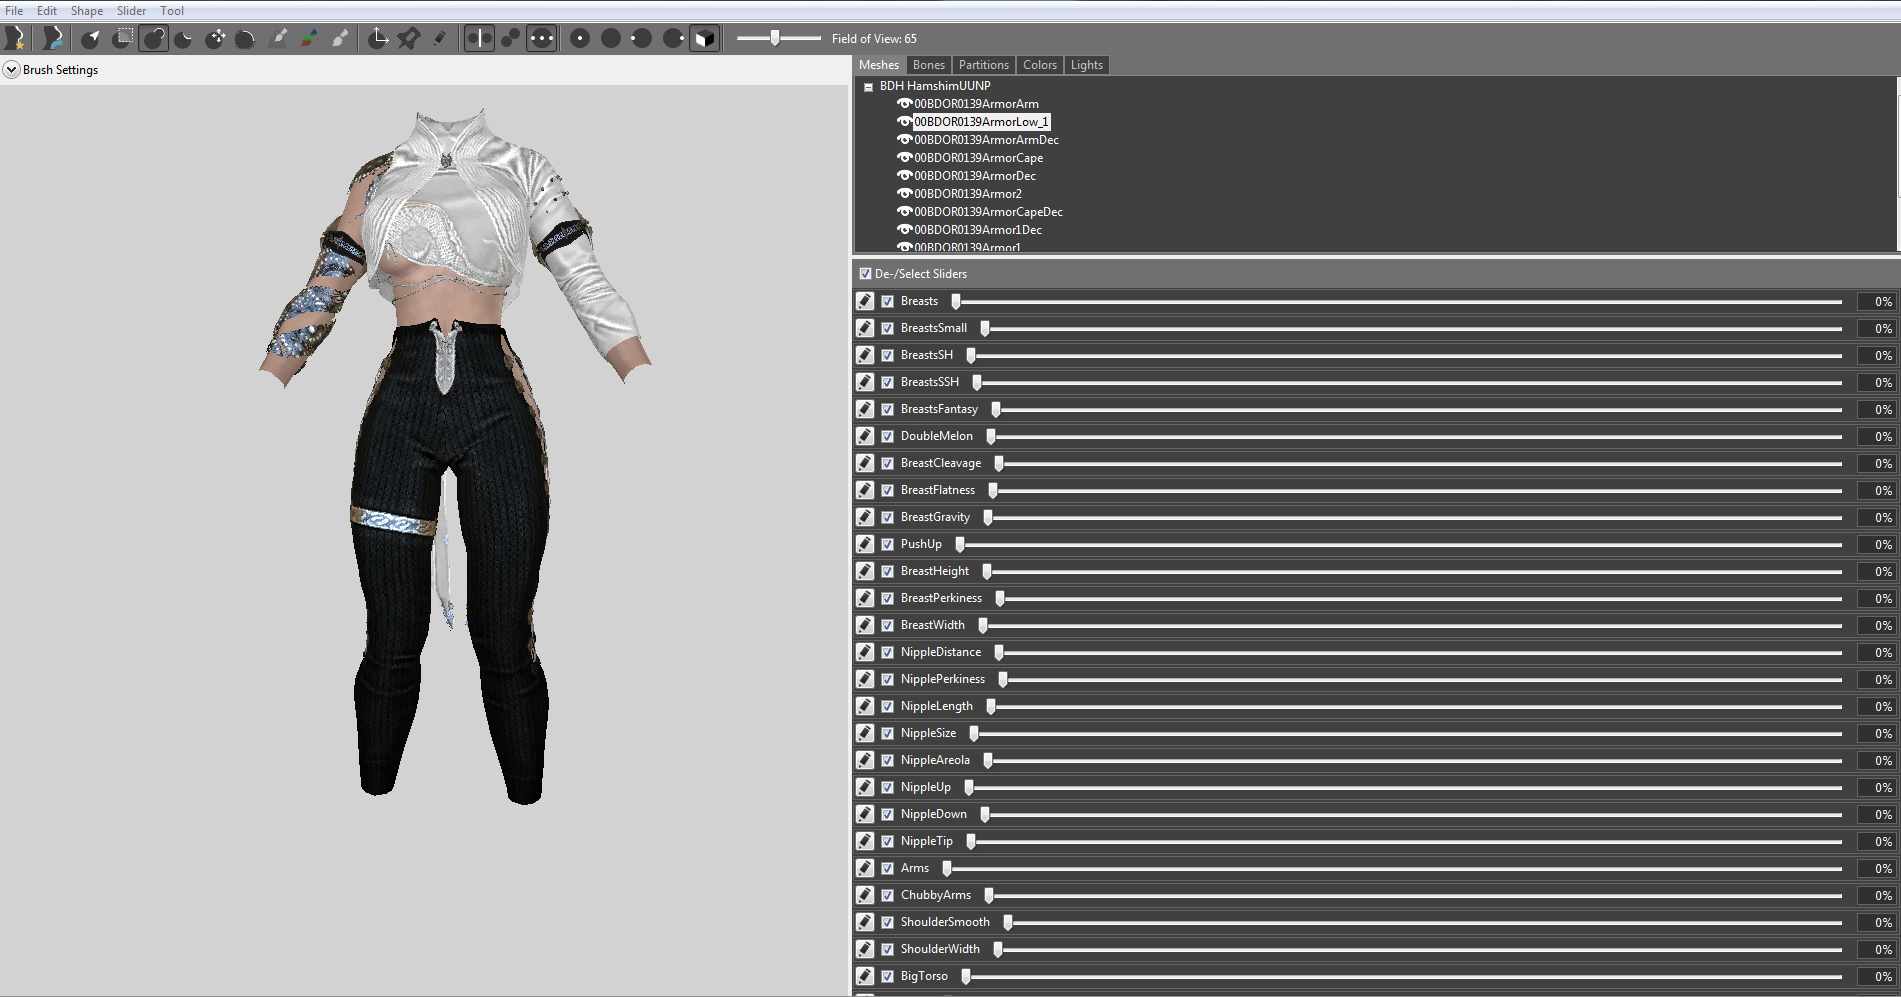The height and width of the screenshot is (997, 1901).
Task: Click the BreastsFantasy slider track
Action: tap(1416, 409)
